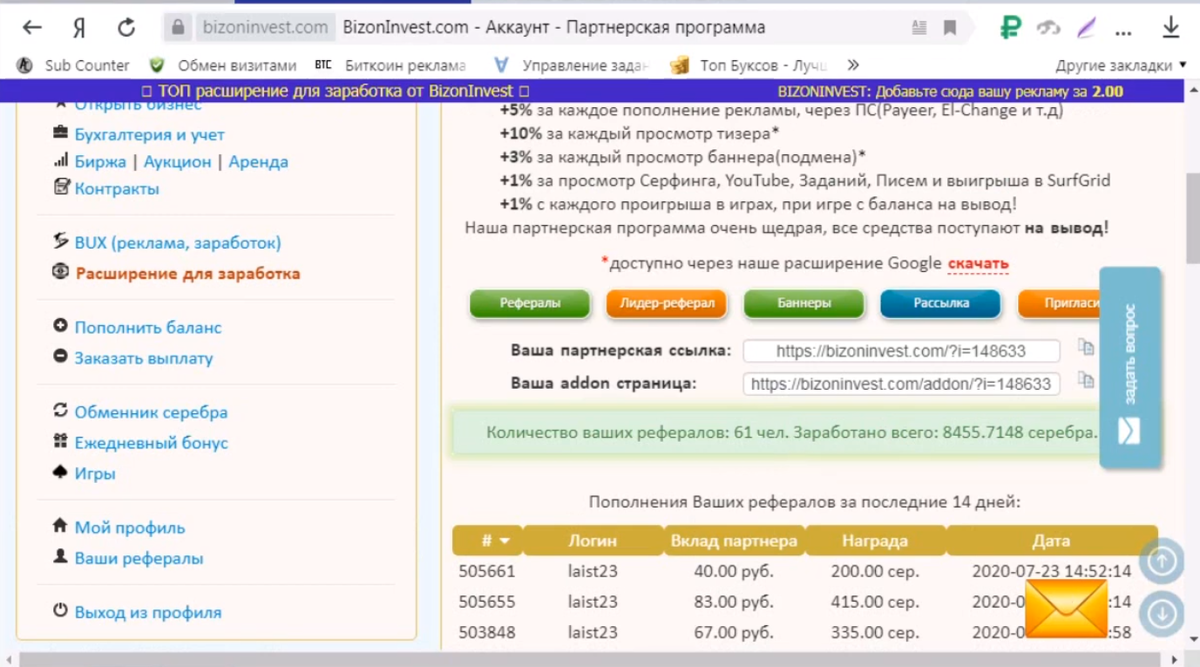Open the Аукцион link
Image resolution: width=1200 pixels, height=667 pixels.
pos(177,161)
